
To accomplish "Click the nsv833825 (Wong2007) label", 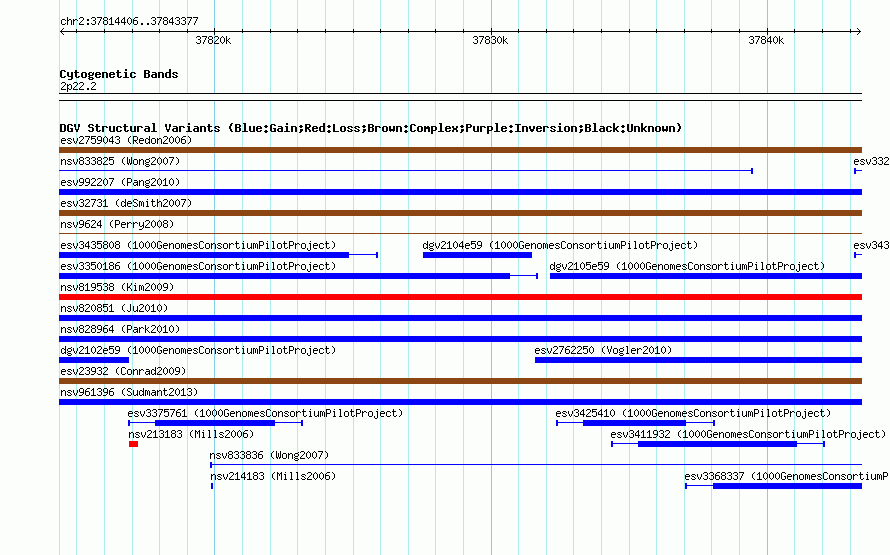I will [x=120, y=161].
